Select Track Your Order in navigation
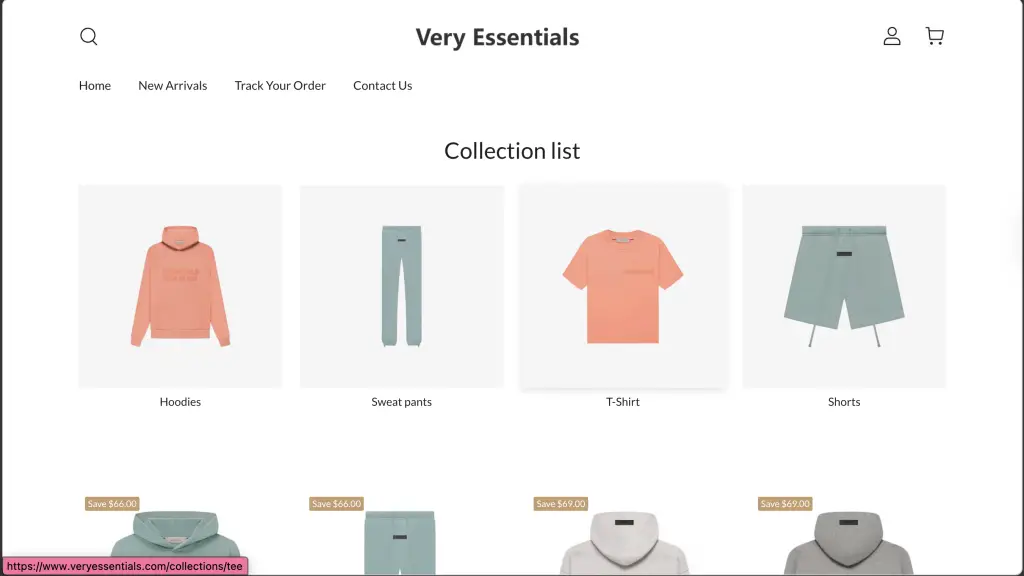The width and height of the screenshot is (1024, 576). coord(280,86)
